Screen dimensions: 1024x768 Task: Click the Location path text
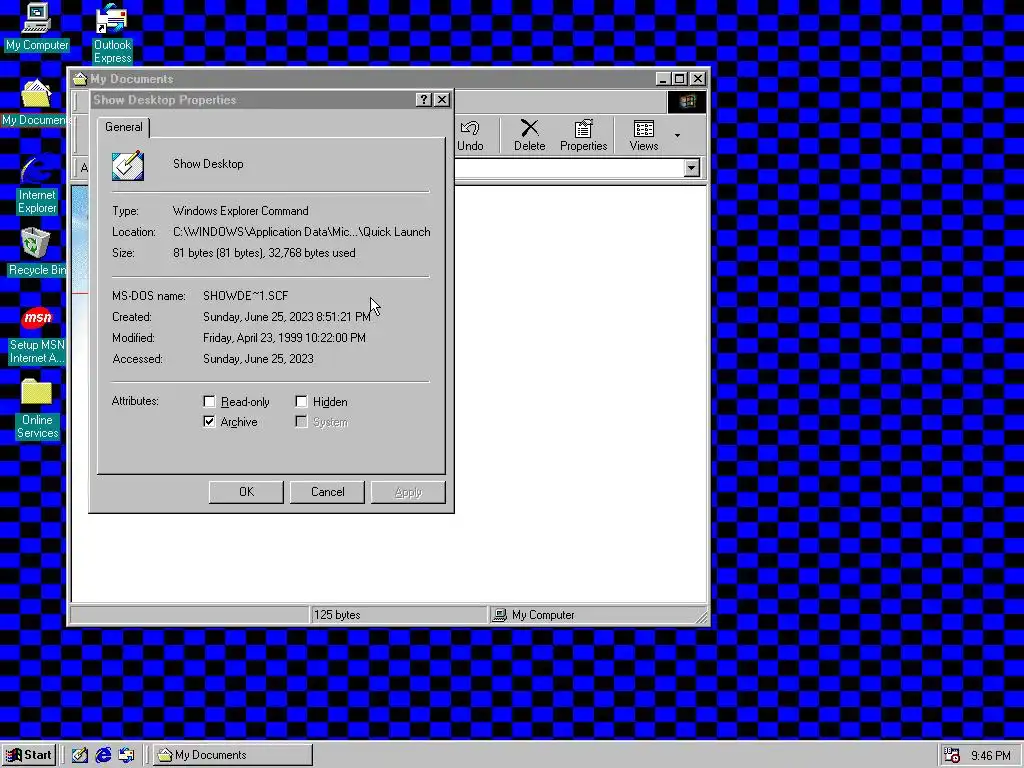(x=302, y=232)
